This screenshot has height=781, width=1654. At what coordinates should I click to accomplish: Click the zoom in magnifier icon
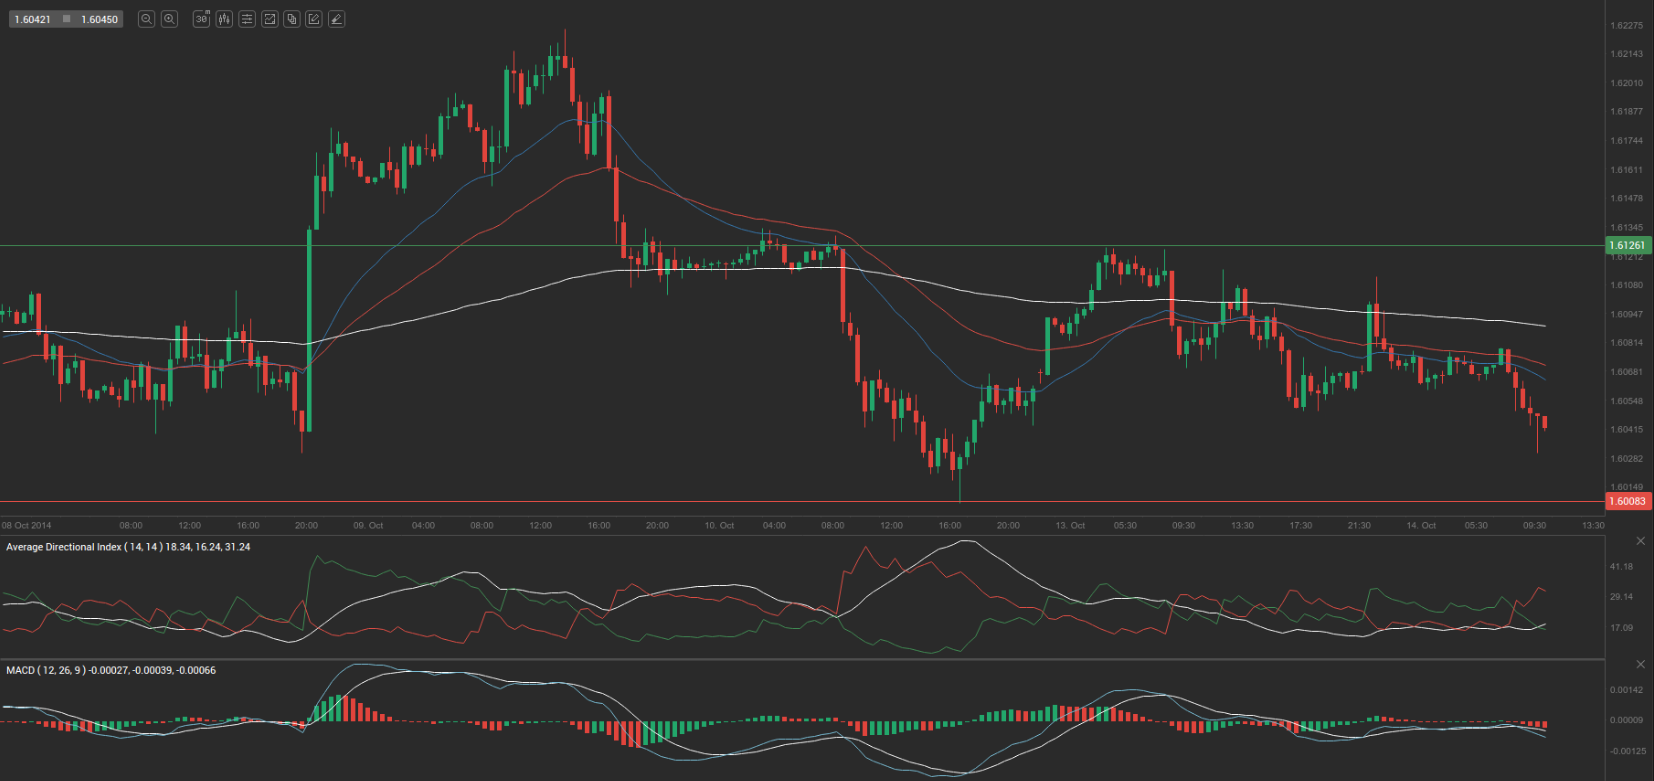pyautogui.click(x=170, y=19)
